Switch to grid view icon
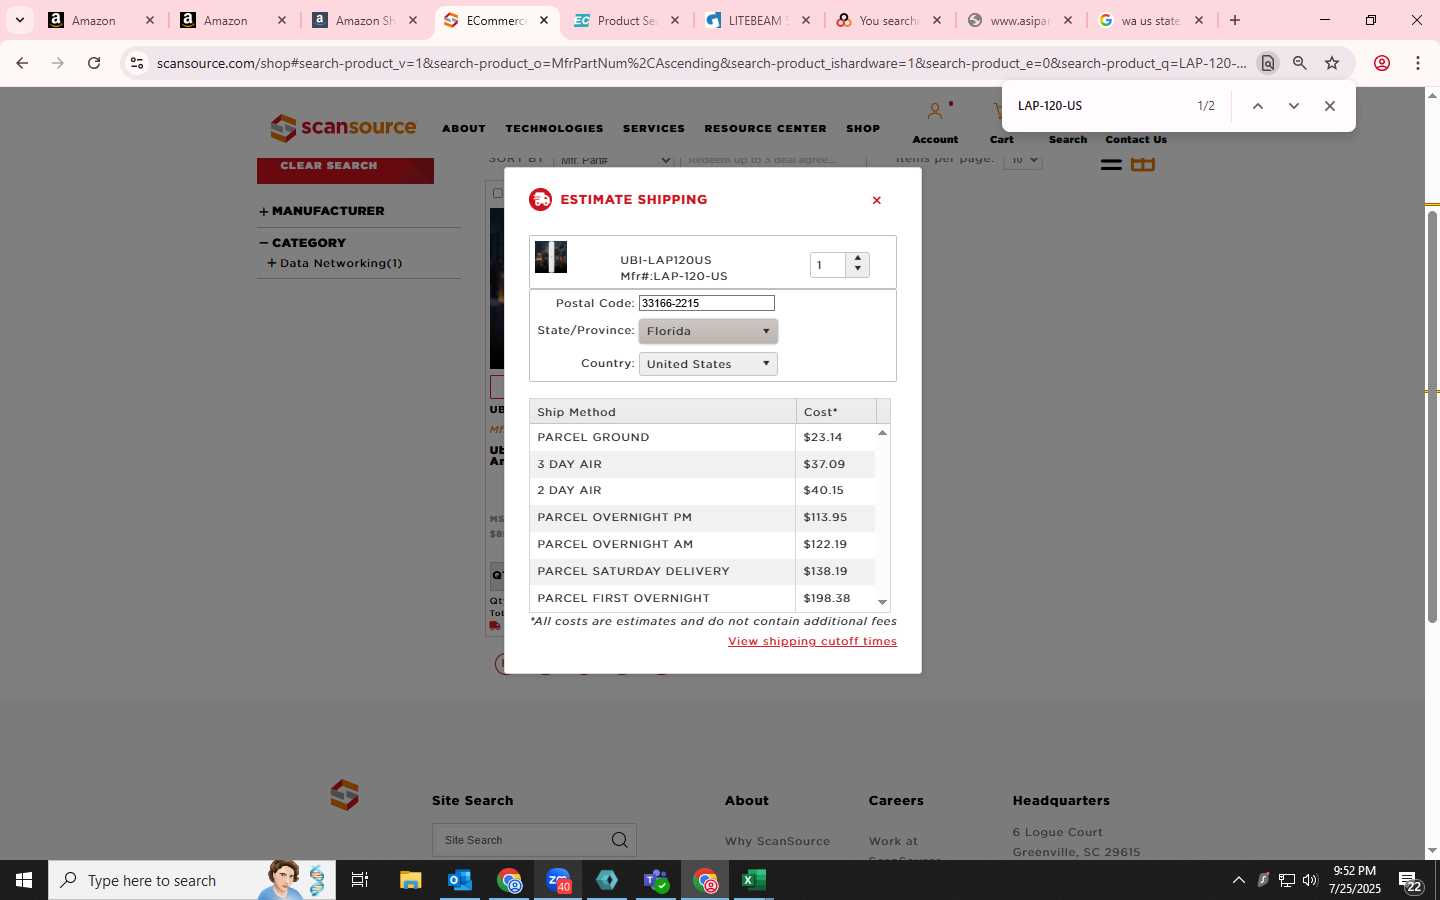The width and height of the screenshot is (1440, 900). pos(1143,164)
